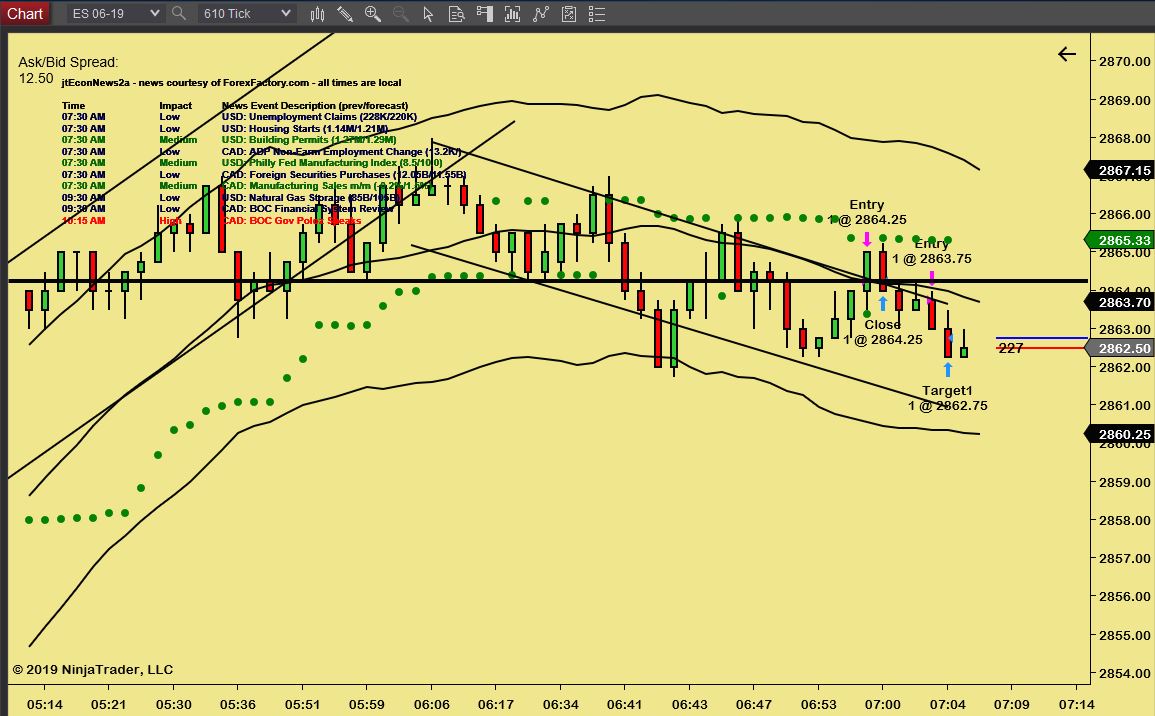
Task: Select the 'Target1 1 @ 2862.75' label
Action: 947,398
